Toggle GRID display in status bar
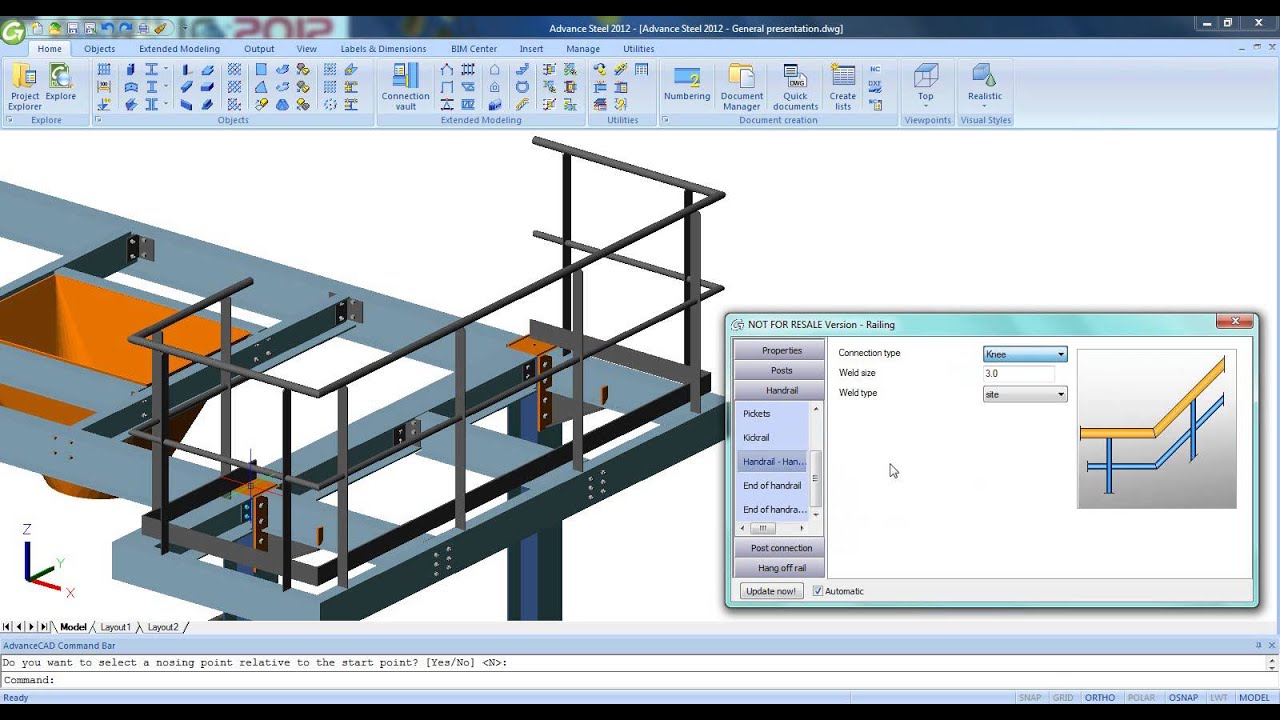Viewport: 1280px width, 720px height. coord(1063,698)
